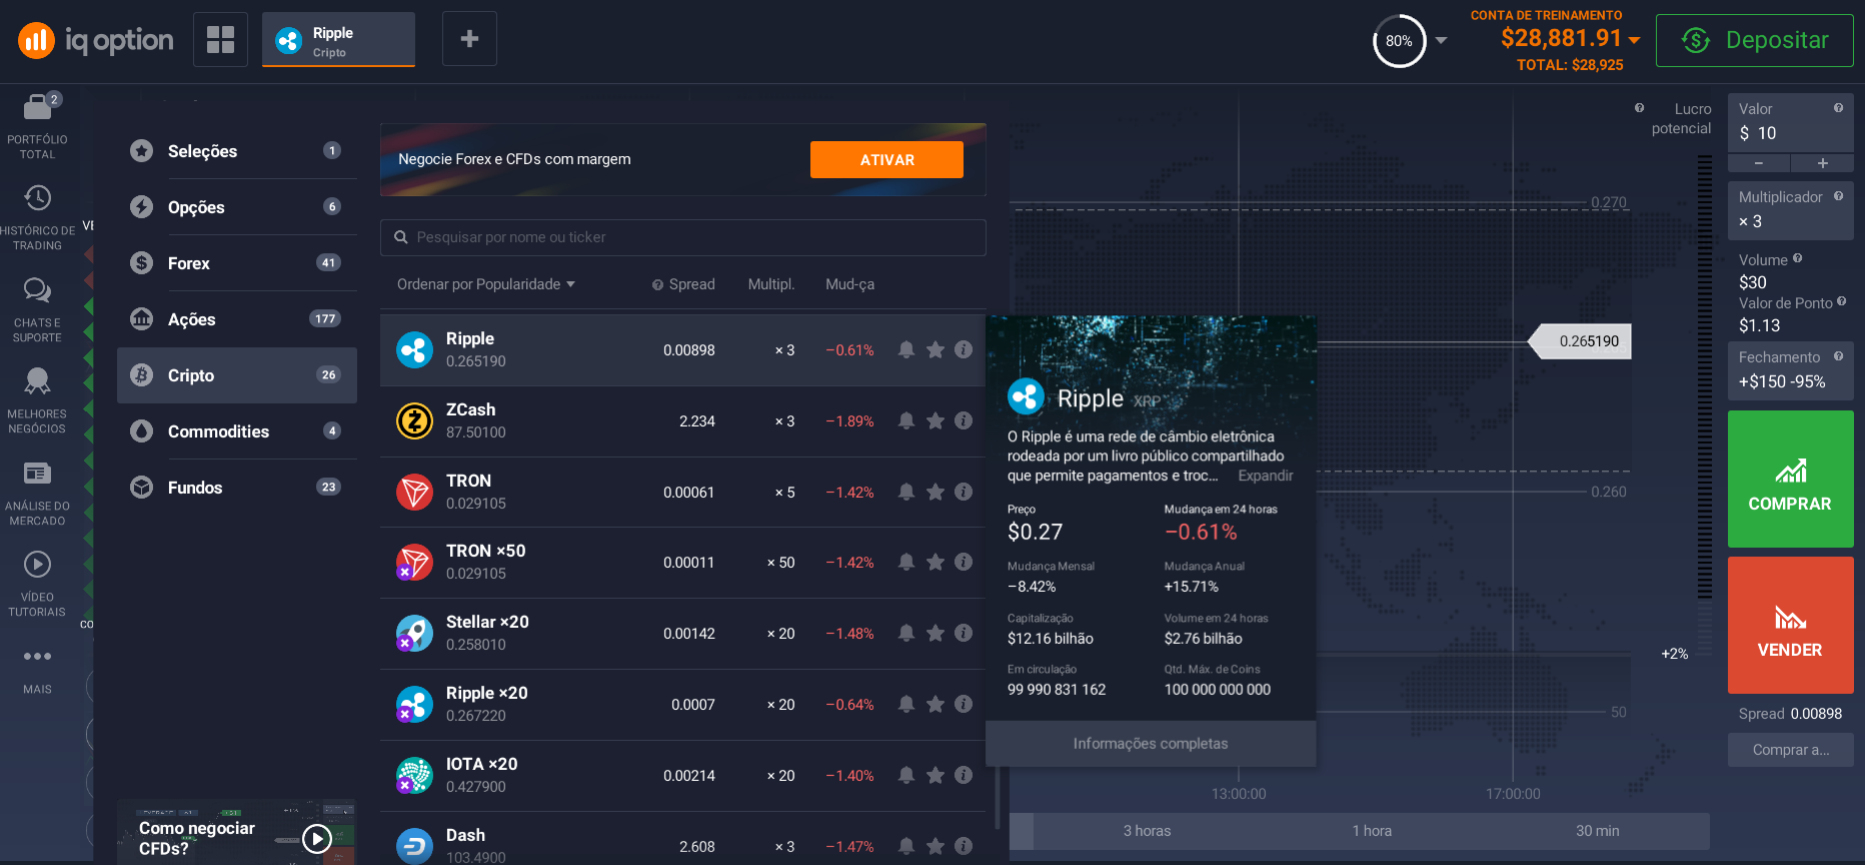Click the green COMPRAR button
Screen dimensions: 1865x865
(x=1790, y=479)
